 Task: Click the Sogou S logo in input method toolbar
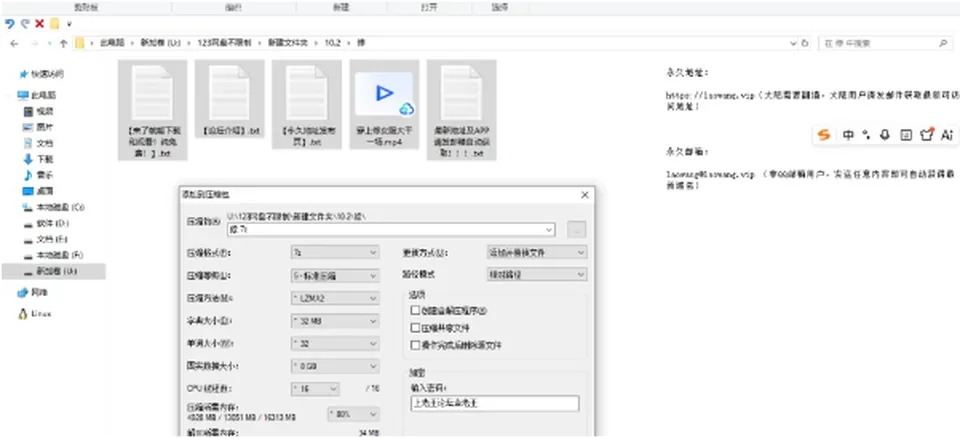click(824, 135)
